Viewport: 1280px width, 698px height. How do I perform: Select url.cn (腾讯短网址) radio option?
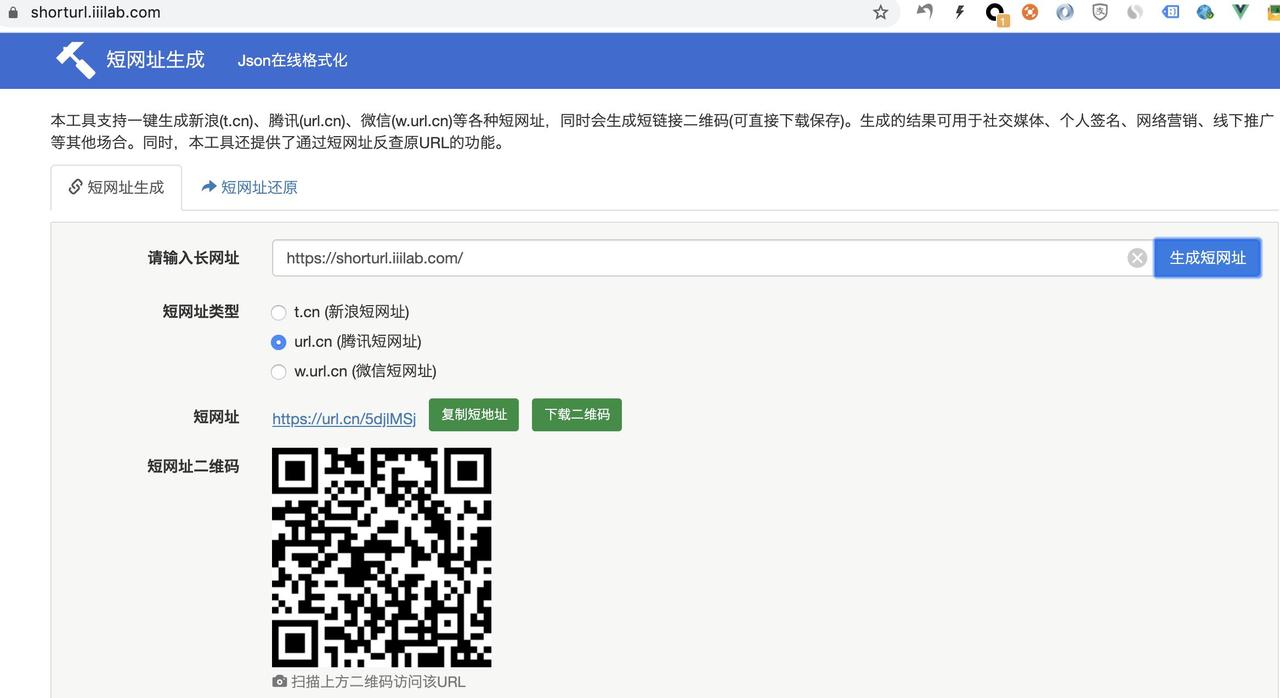coord(279,342)
